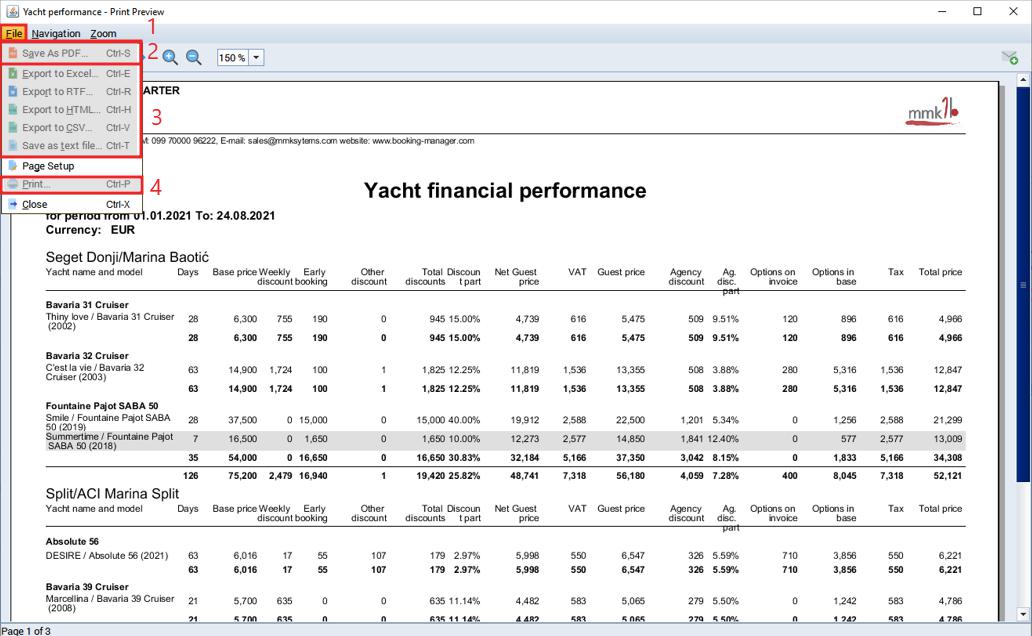
Task: Click the period To: 24.08.2021 date text
Action: pos(237,216)
